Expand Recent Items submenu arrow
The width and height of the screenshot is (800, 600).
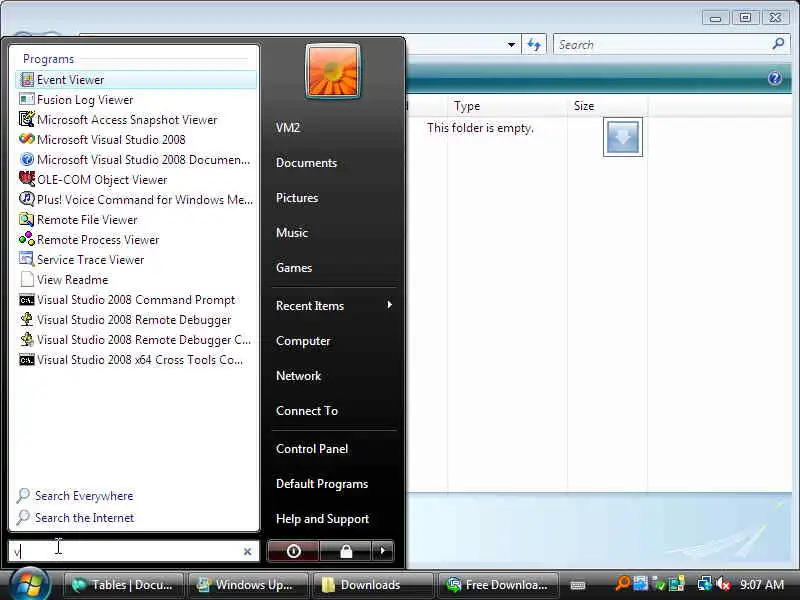[x=389, y=305]
